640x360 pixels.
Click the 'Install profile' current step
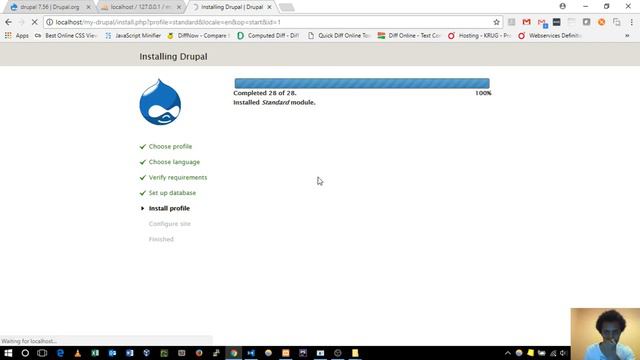[169, 208]
